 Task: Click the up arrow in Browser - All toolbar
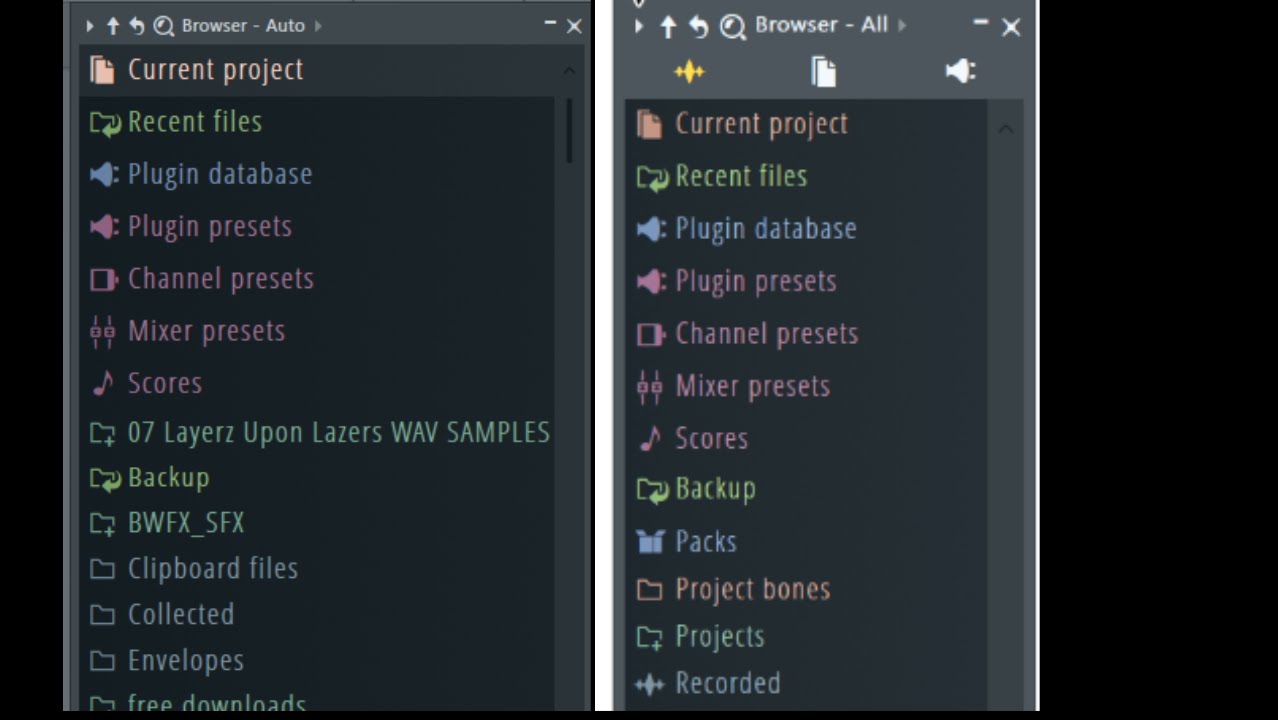668,26
